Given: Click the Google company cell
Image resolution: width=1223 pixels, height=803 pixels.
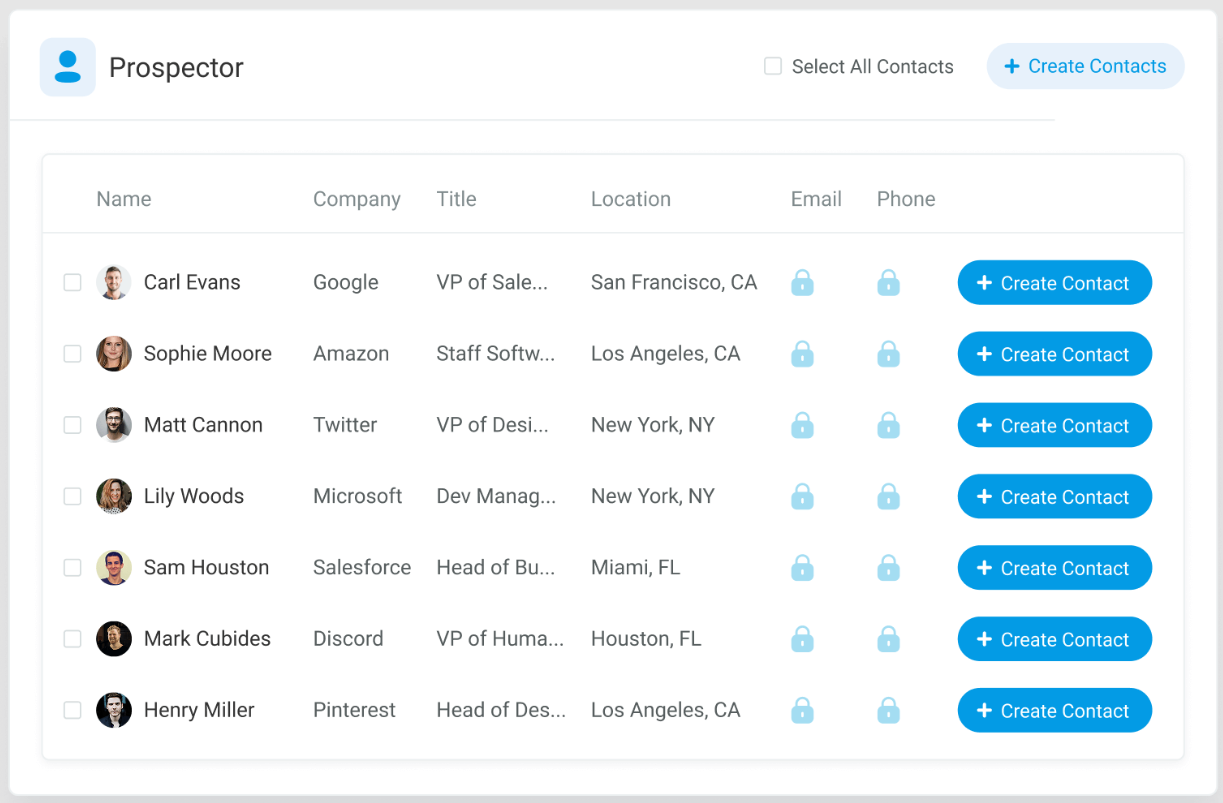Looking at the screenshot, I should click(x=346, y=282).
